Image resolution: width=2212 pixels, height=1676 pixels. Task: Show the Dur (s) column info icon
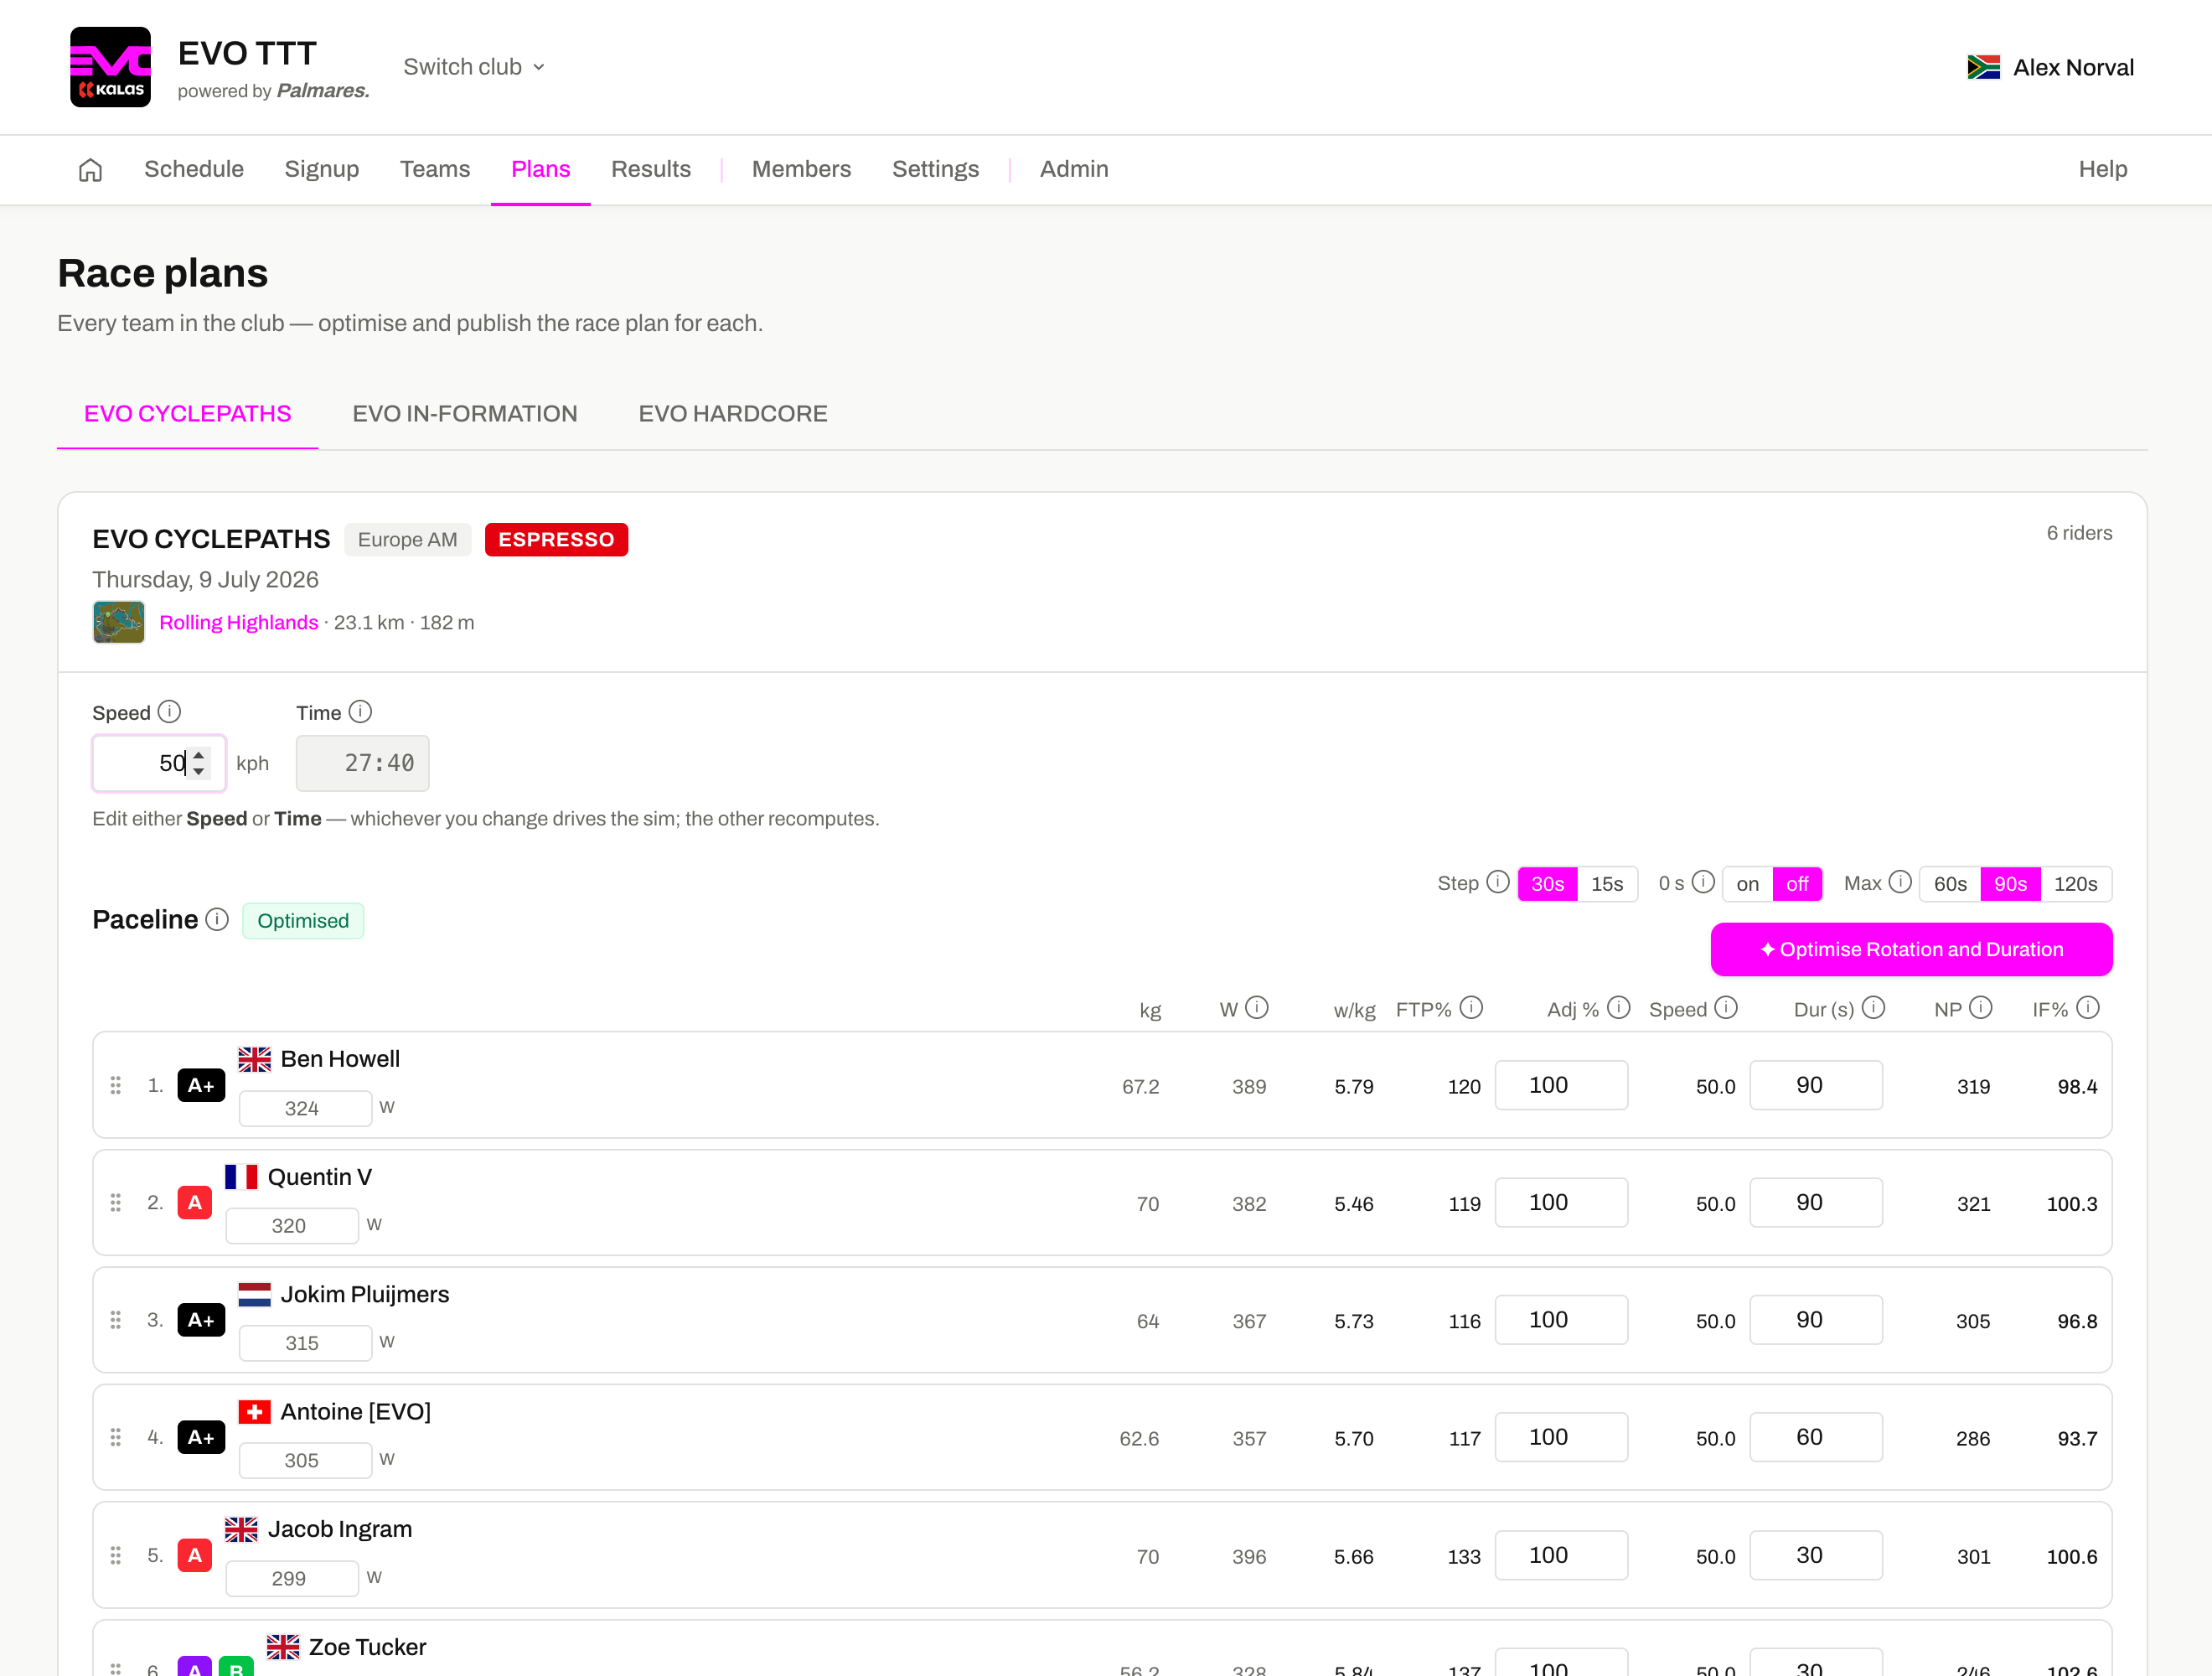pos(1874,1007)
